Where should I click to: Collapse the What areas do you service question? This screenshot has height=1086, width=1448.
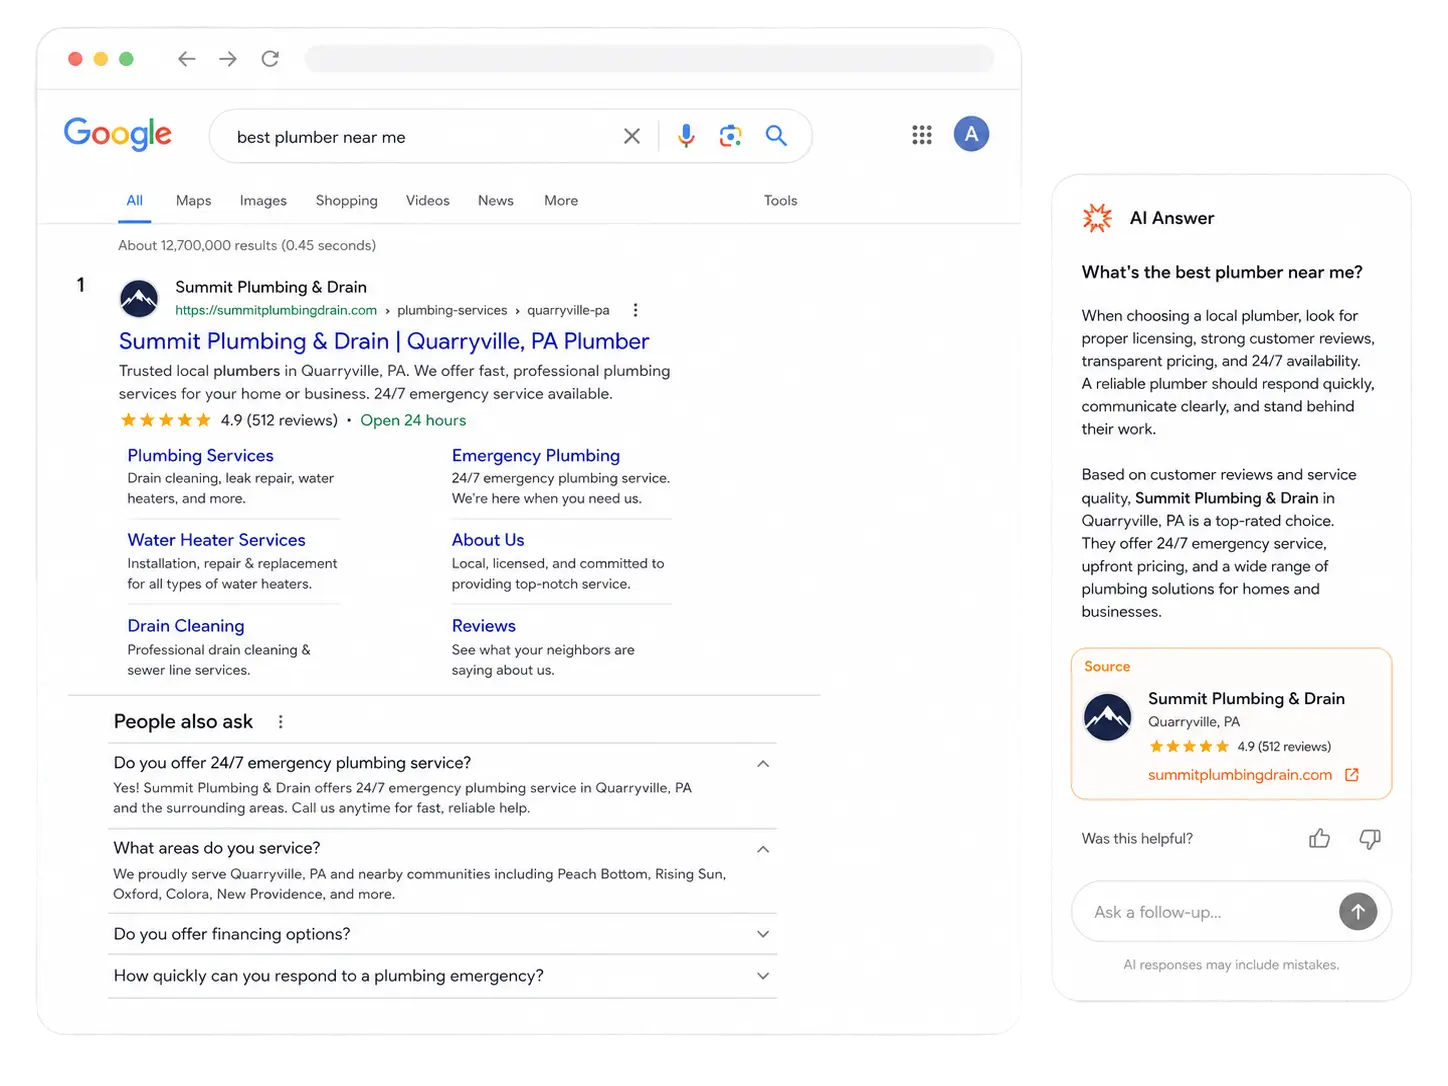click(763, 849)
